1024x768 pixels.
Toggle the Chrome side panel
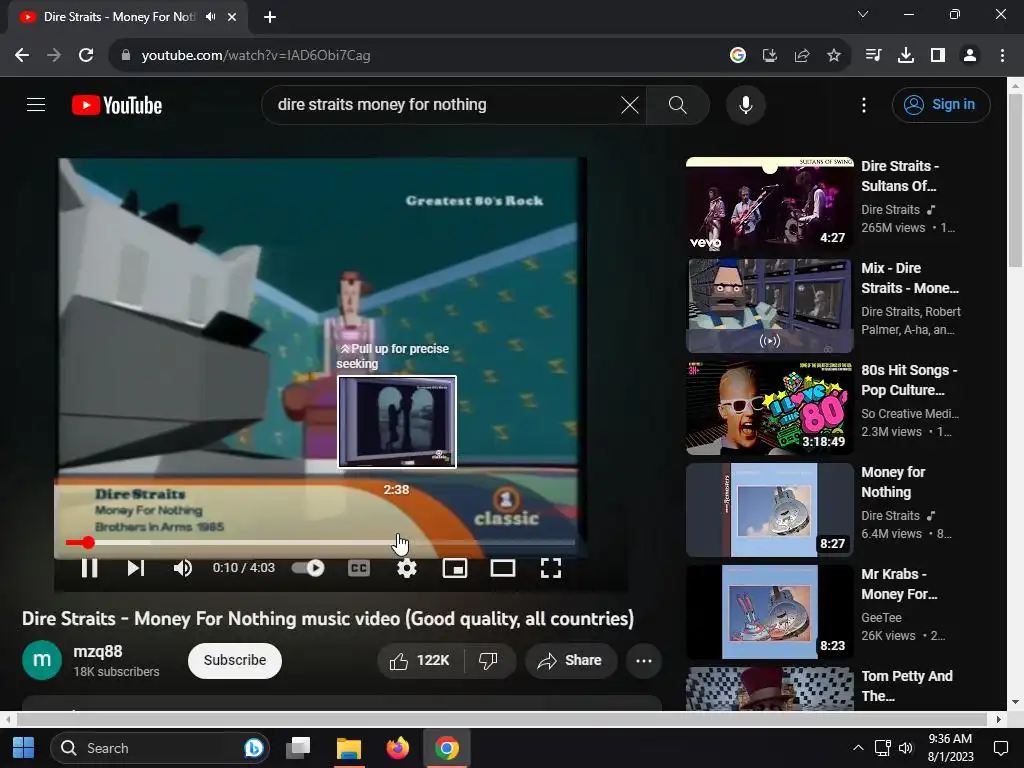tap(938, 56)
